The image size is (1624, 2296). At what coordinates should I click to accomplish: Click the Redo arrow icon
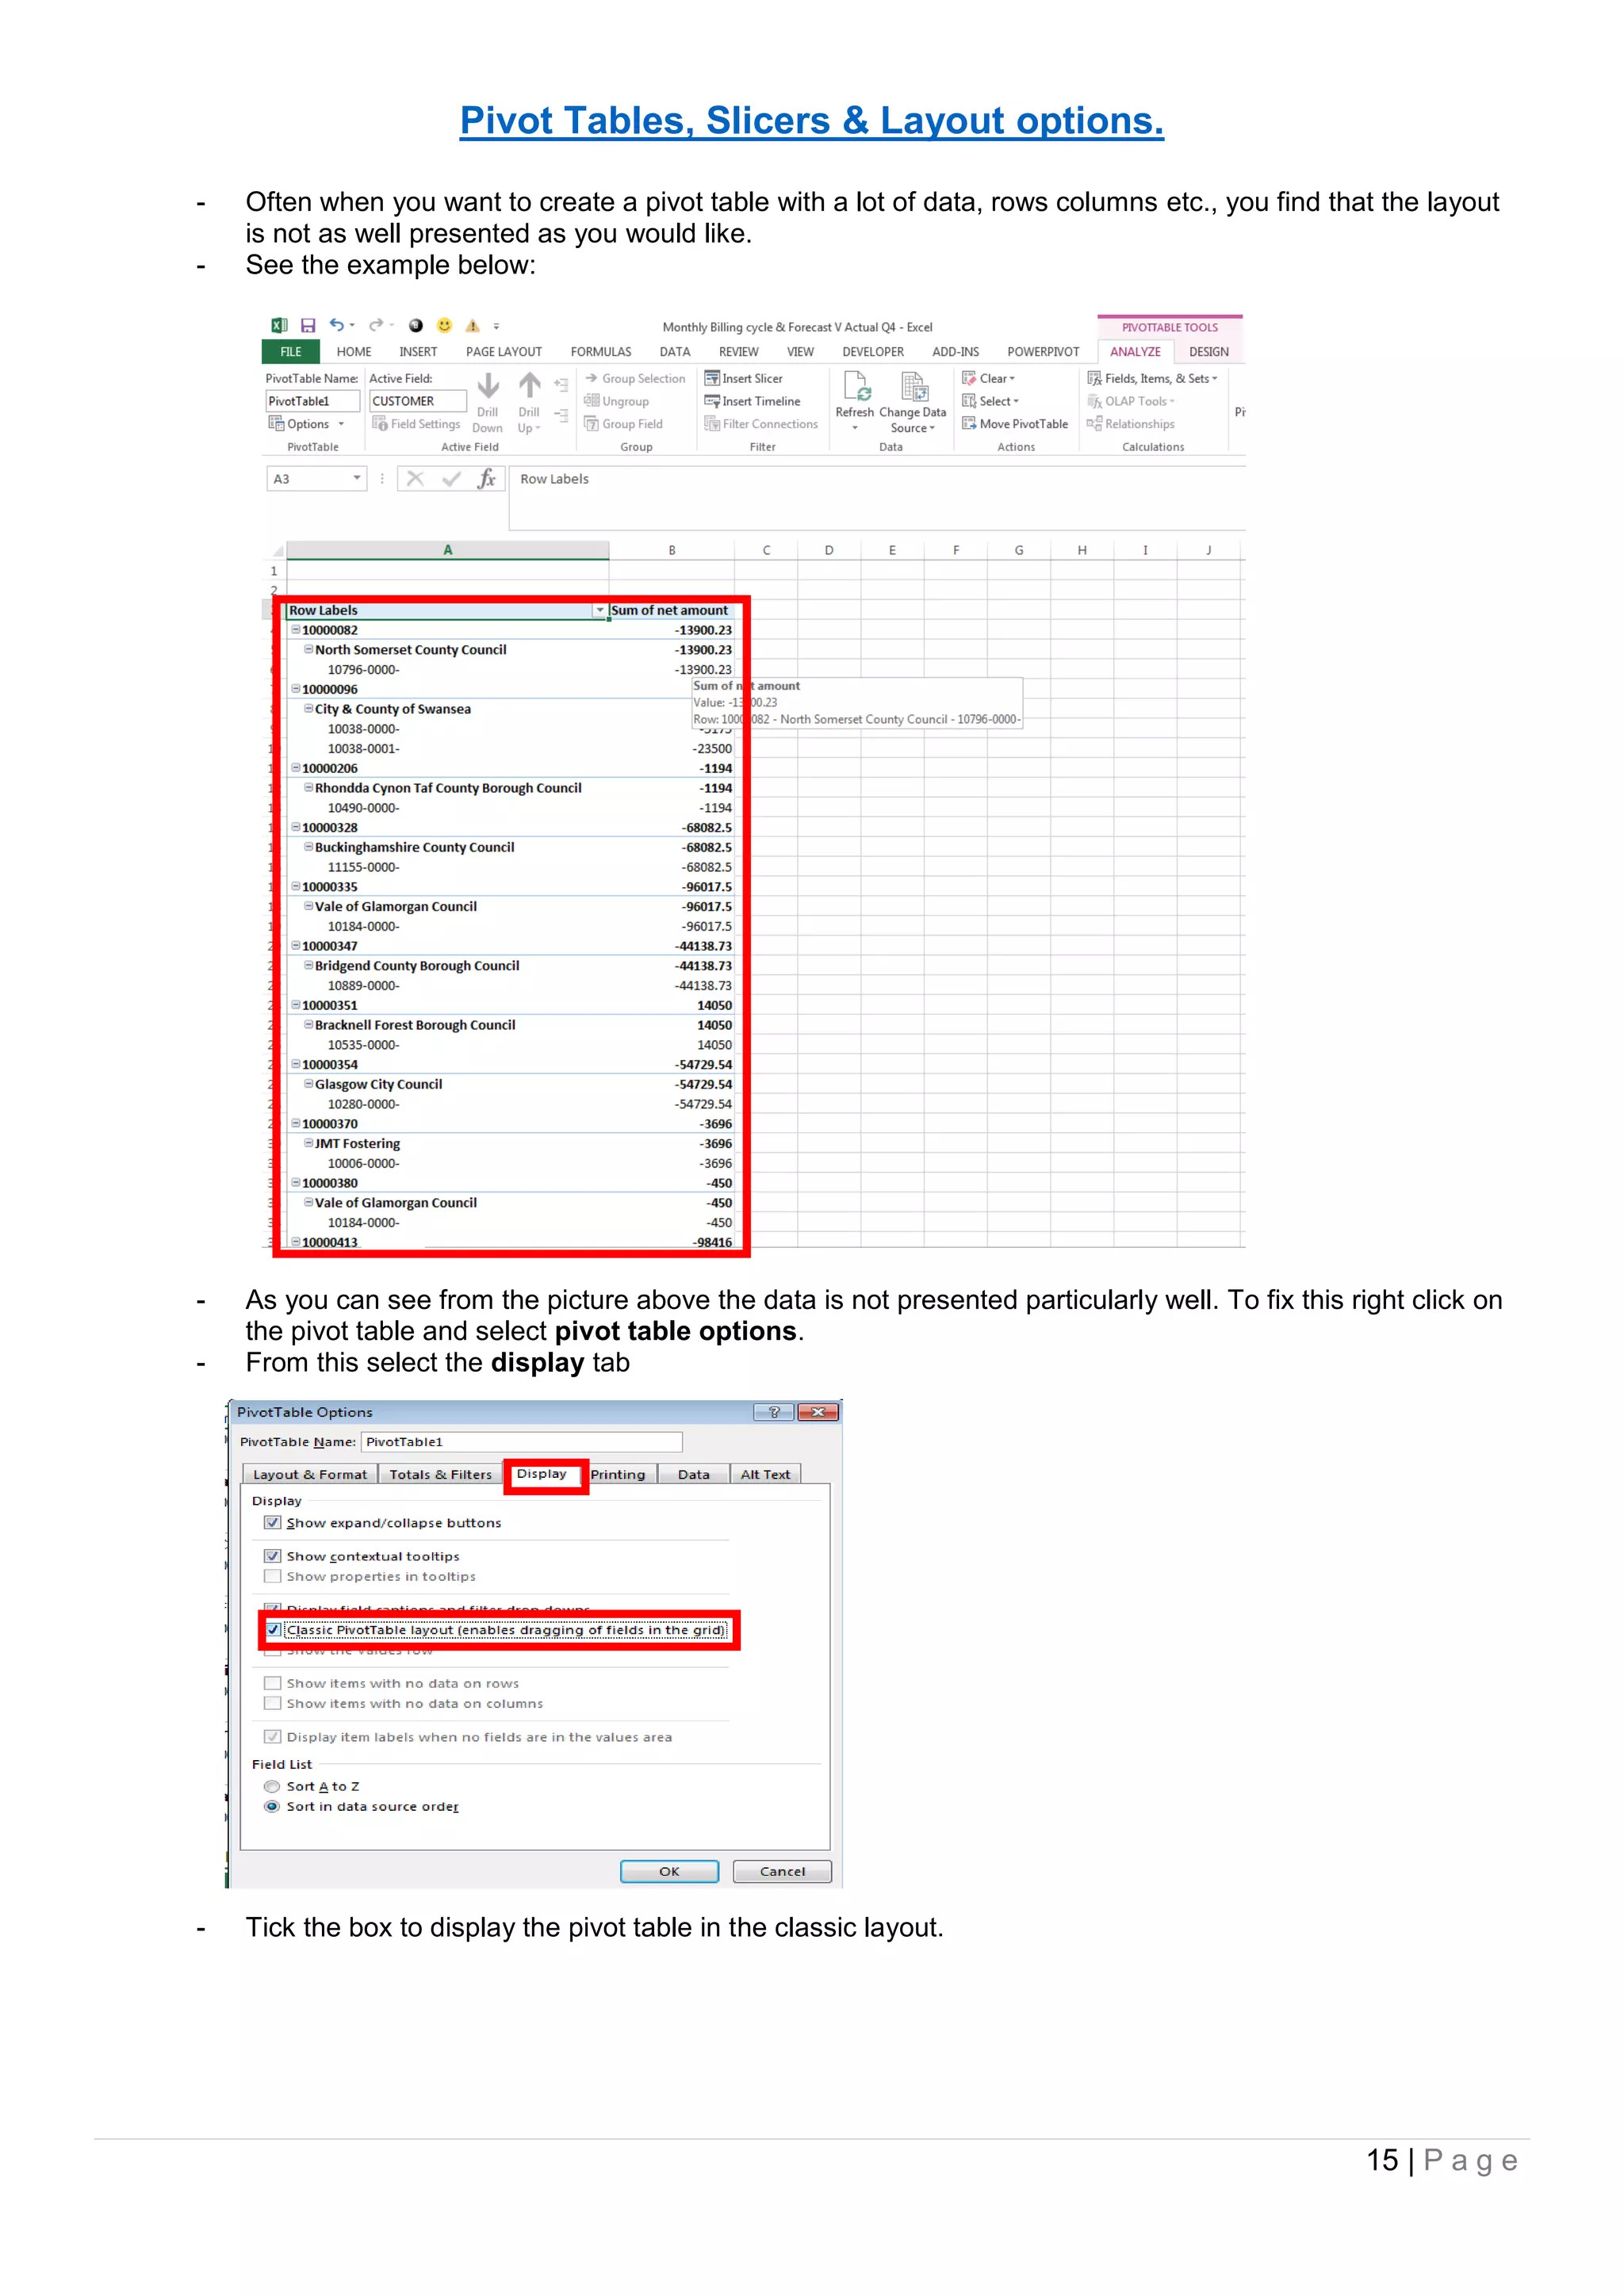(x=376, y=325)
